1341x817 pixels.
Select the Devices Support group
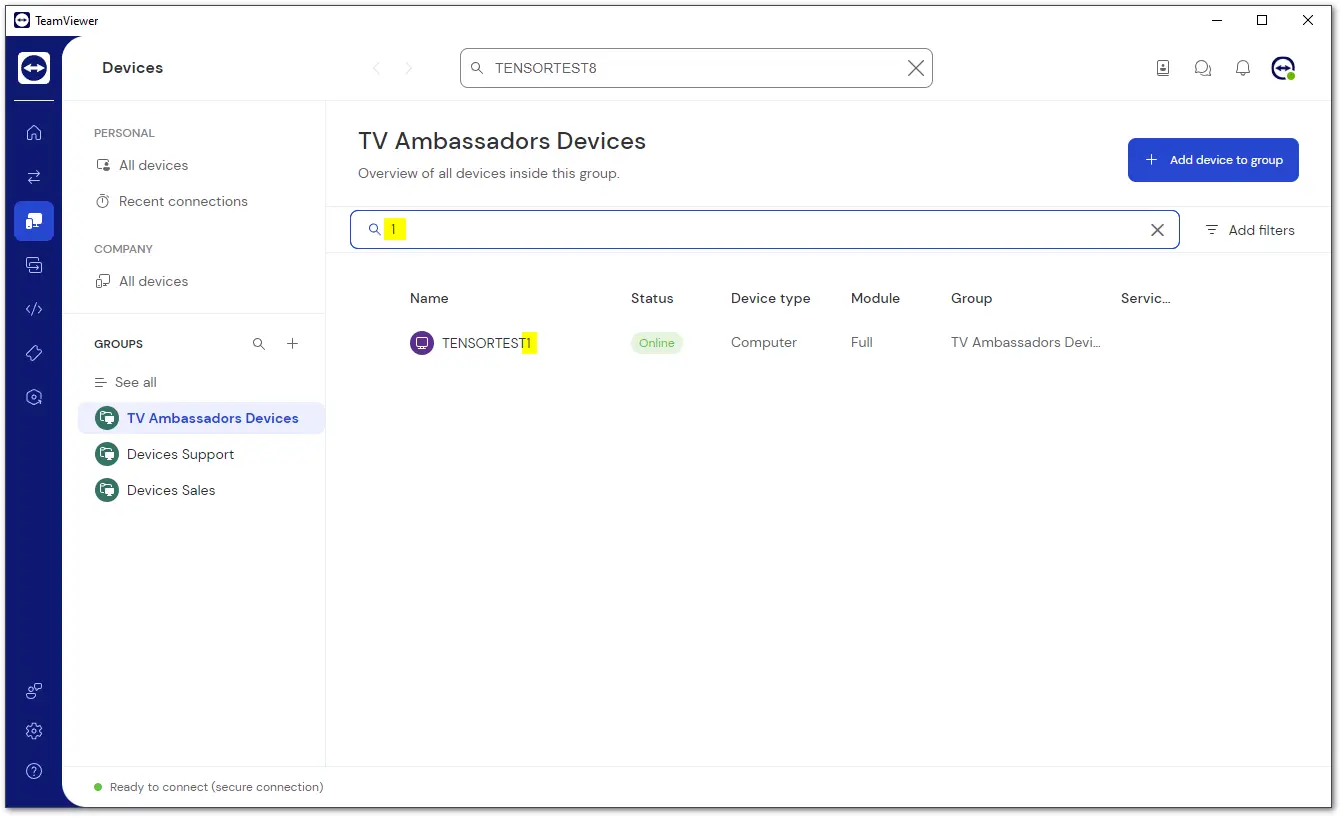(x=165, y=454)
